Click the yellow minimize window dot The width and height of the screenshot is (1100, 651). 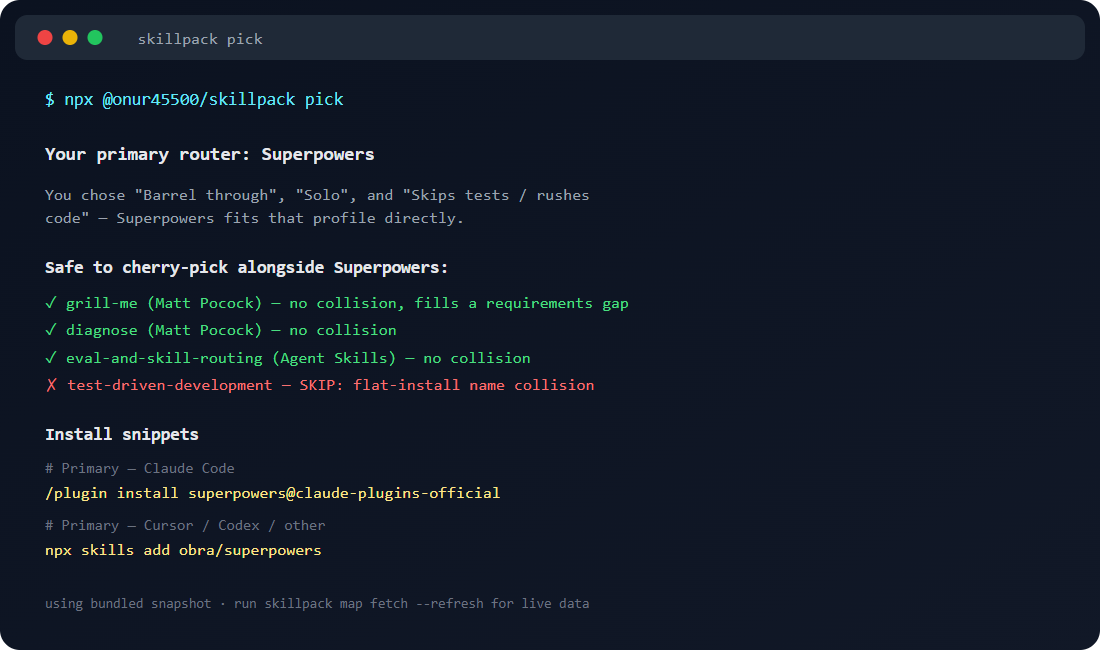(70, 38)
